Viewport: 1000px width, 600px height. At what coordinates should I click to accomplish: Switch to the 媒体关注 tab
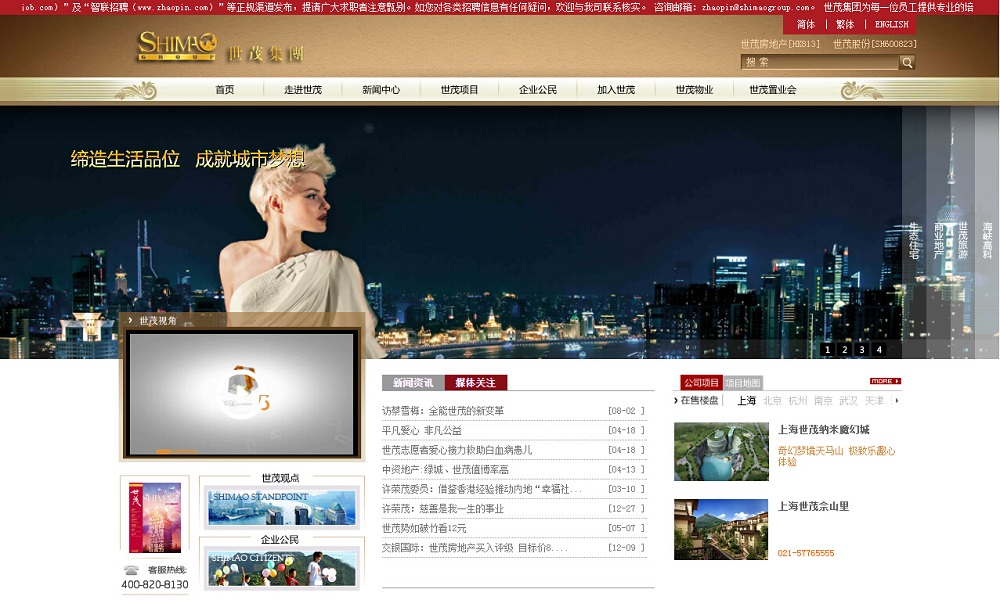click(x=476, y=383)
